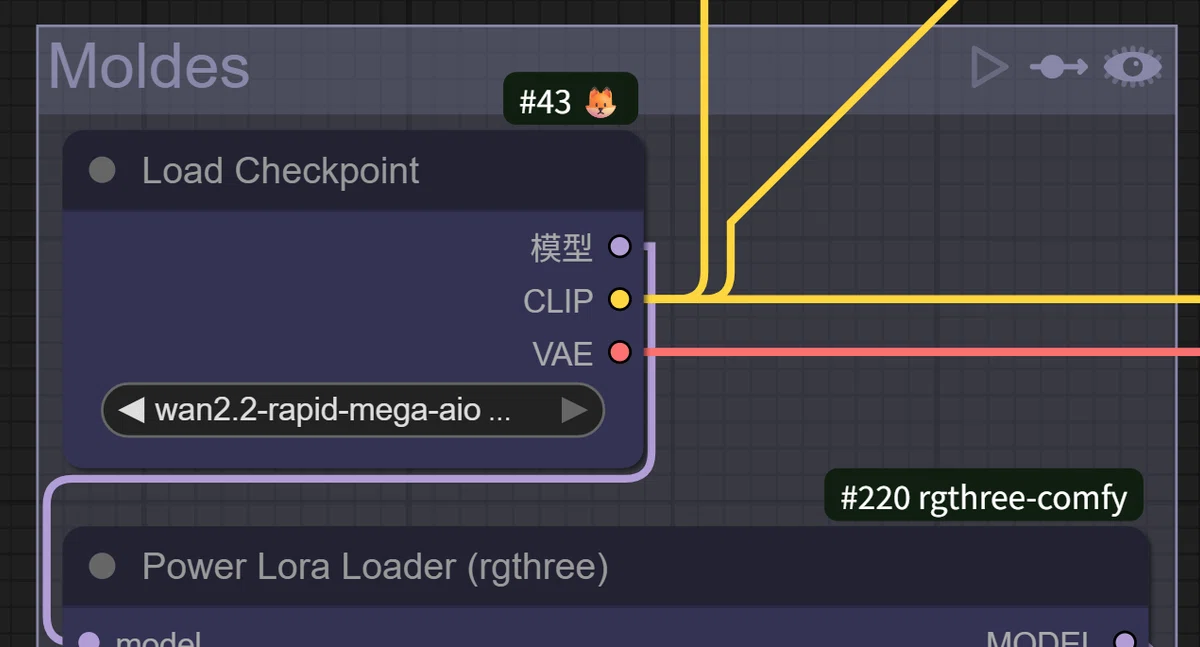The height and width of the screenshot is (647, 1200).
Task: Select the Power Lora Loader (rgthree) title
Action: [x=375, y=567]
